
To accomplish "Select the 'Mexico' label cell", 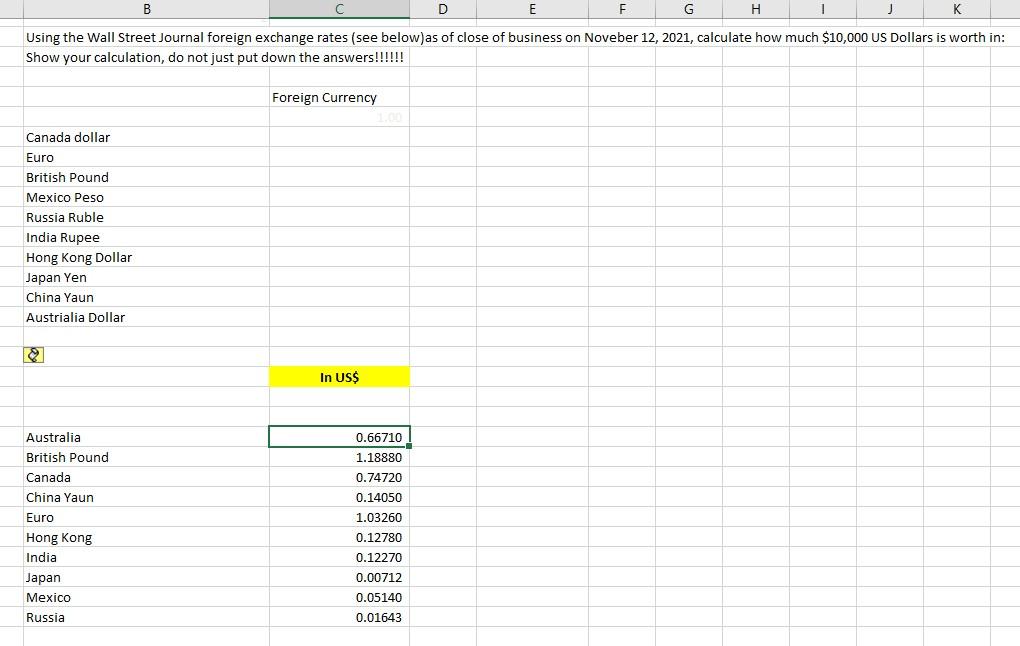I will tap(146, 597).
